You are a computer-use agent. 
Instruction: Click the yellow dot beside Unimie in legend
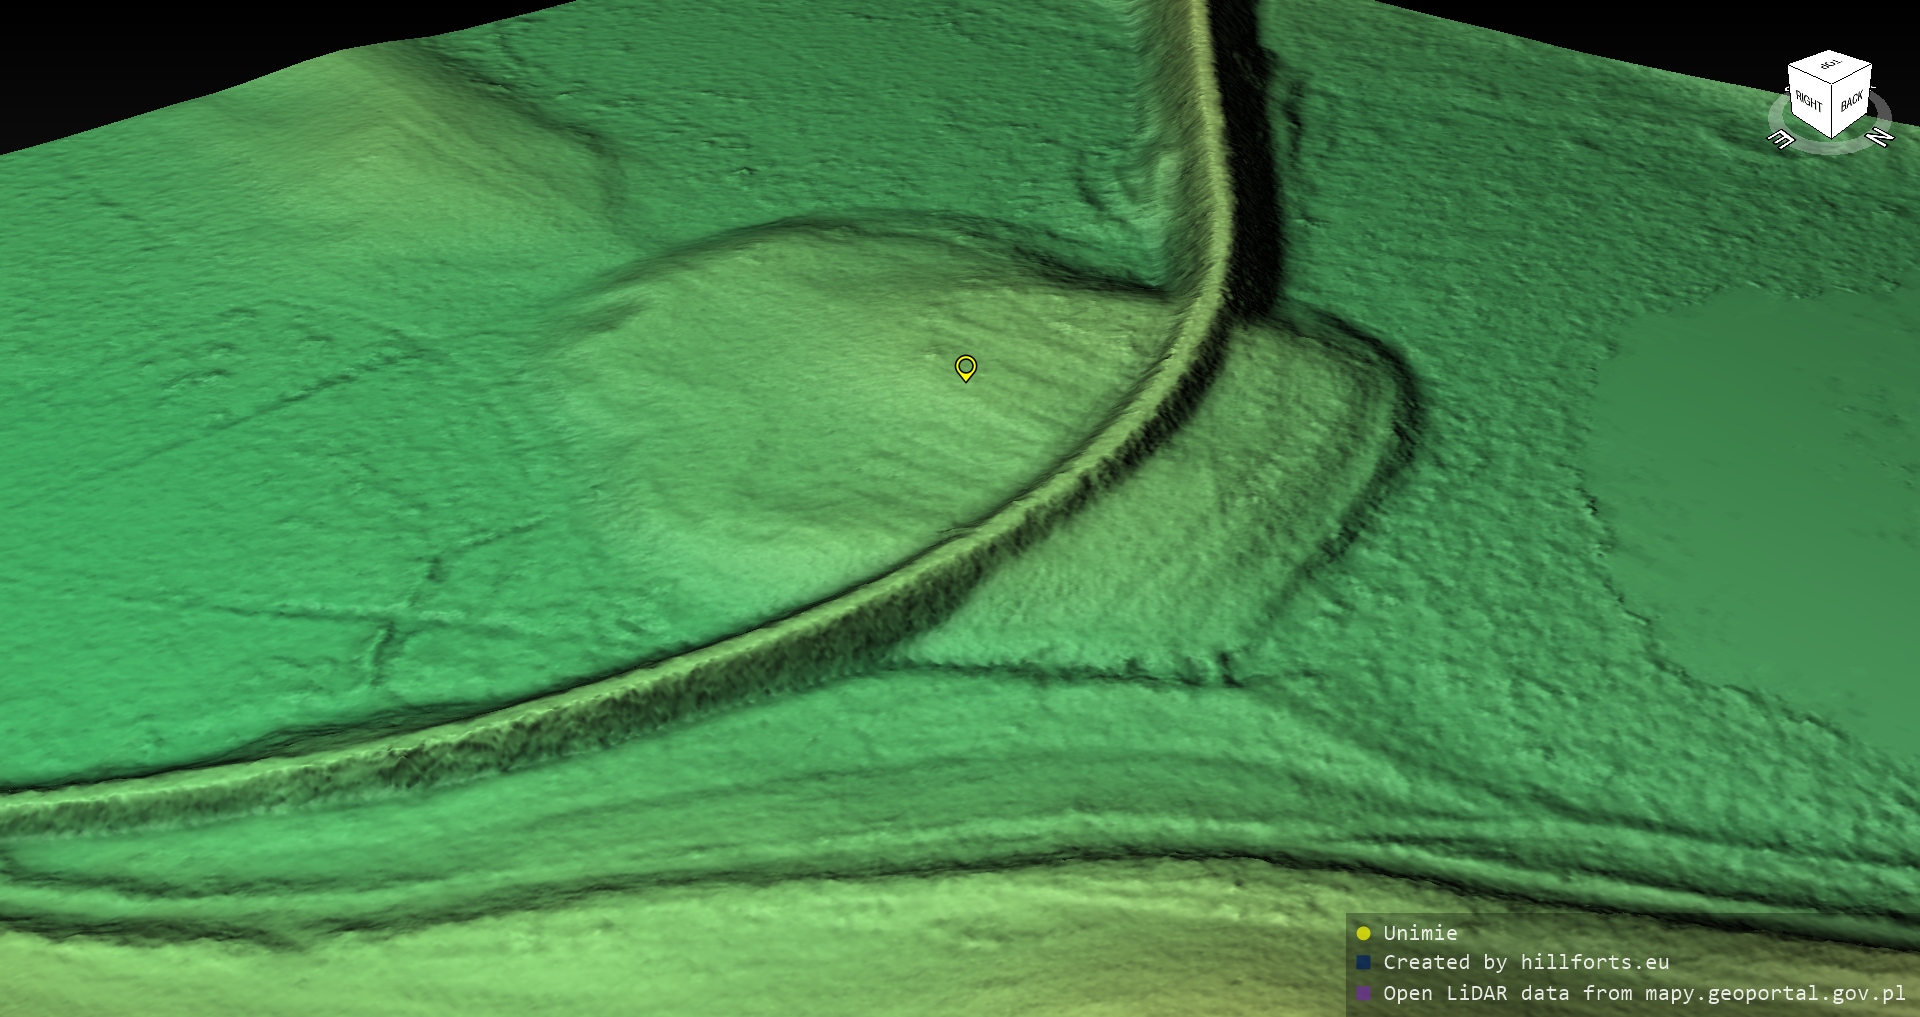pyautogui.click(x=1363, y=933)
